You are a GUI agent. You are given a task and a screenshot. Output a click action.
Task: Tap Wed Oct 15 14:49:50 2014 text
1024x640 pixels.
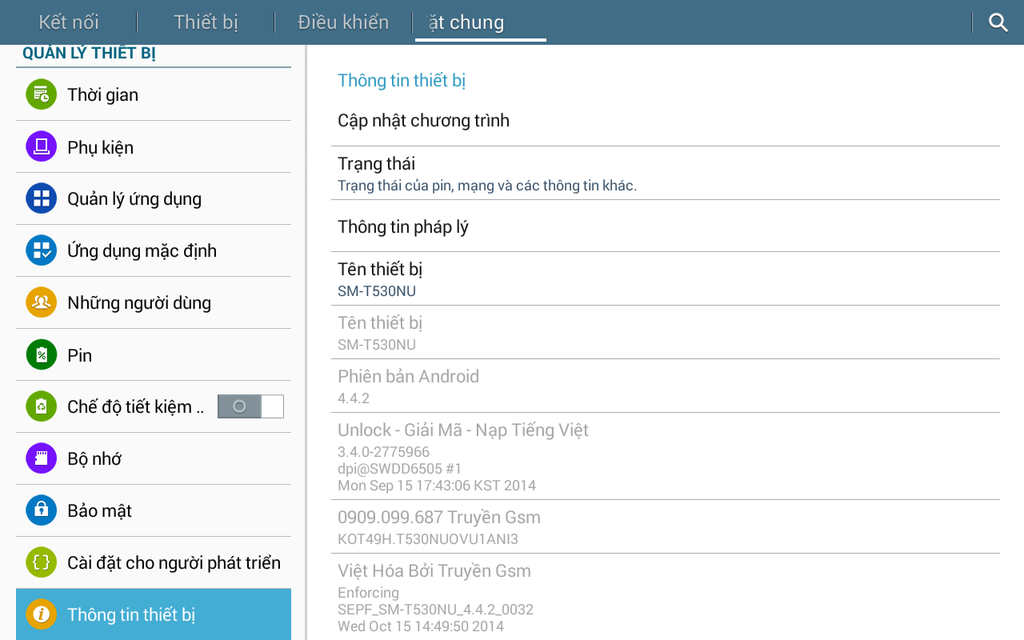click(x=421, y=627)
